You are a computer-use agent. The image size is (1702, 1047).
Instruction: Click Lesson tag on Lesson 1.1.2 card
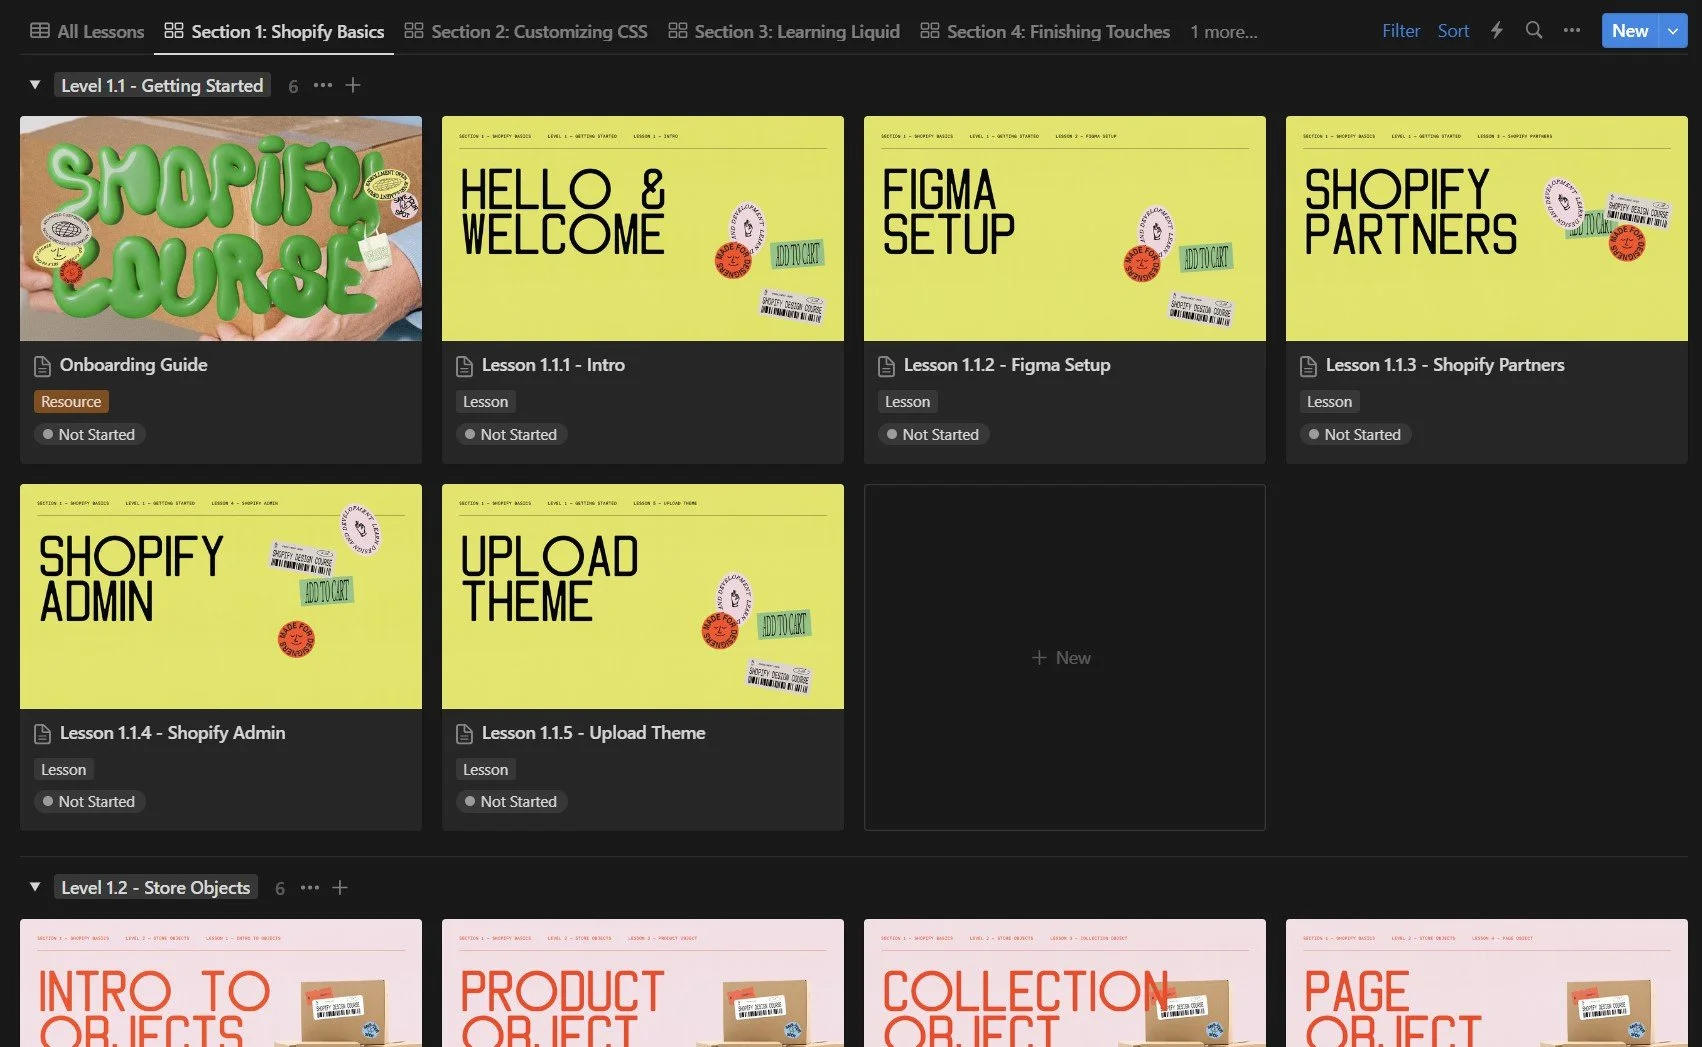(x=907, y=402)
